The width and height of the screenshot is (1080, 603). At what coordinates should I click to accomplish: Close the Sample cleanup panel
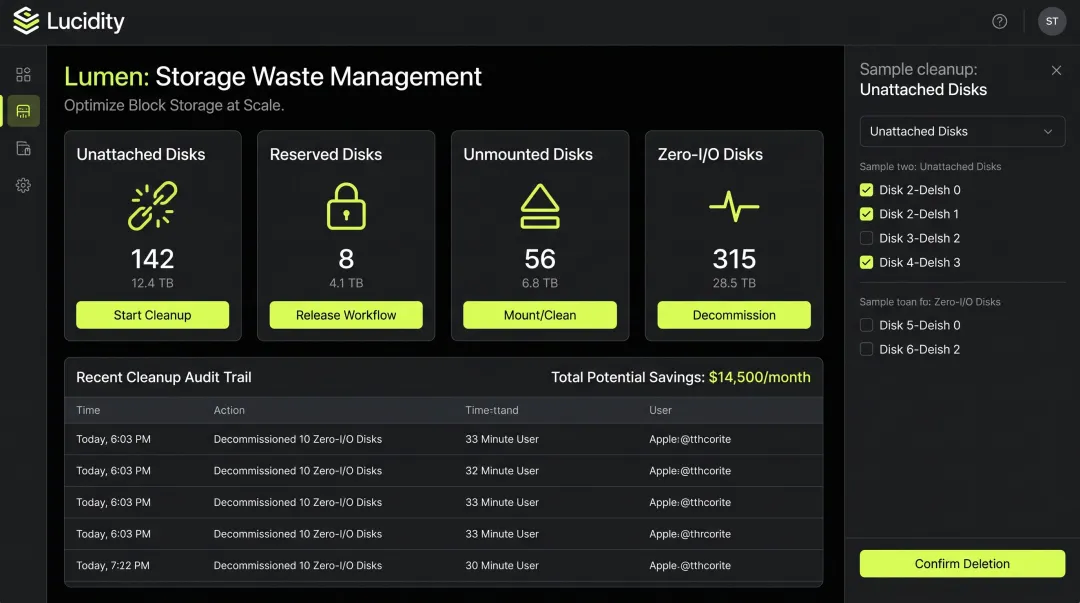(1056, 70)
